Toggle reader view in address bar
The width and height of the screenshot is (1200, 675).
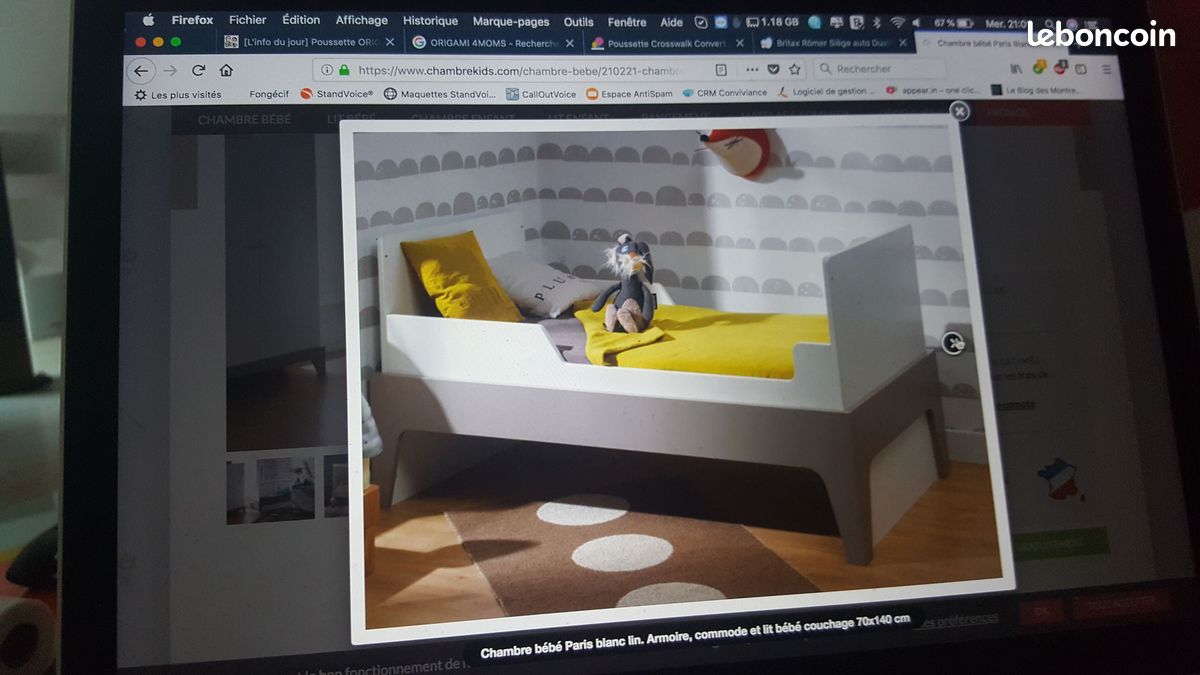(722, 70)
